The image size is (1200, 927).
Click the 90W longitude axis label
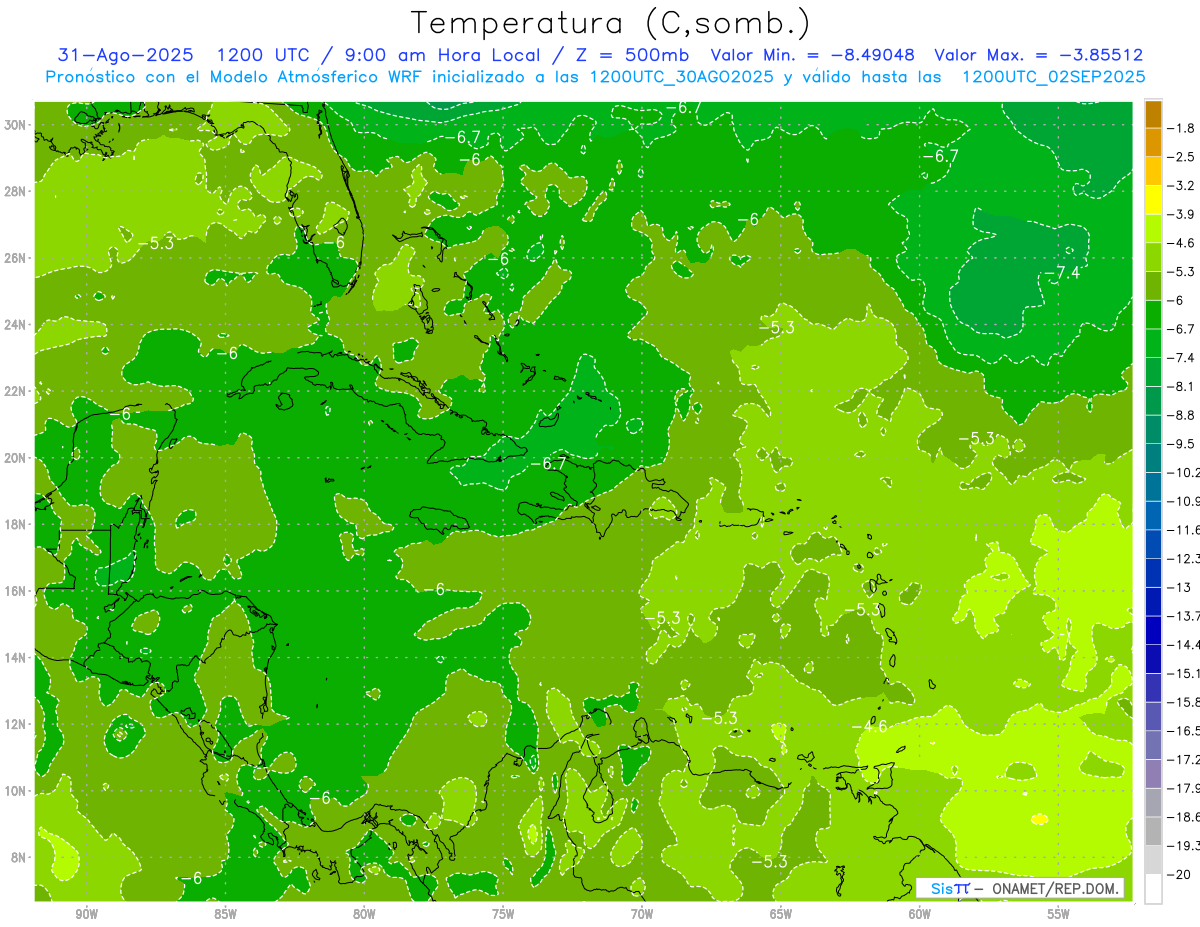coord(87,914)
